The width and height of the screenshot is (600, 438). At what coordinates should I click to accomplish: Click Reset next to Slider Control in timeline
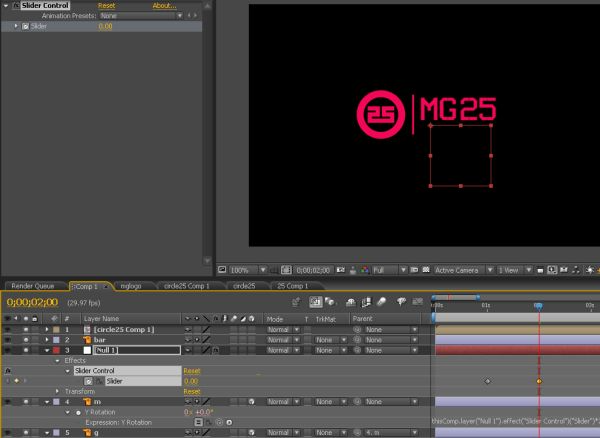click(x=192, y=371)
